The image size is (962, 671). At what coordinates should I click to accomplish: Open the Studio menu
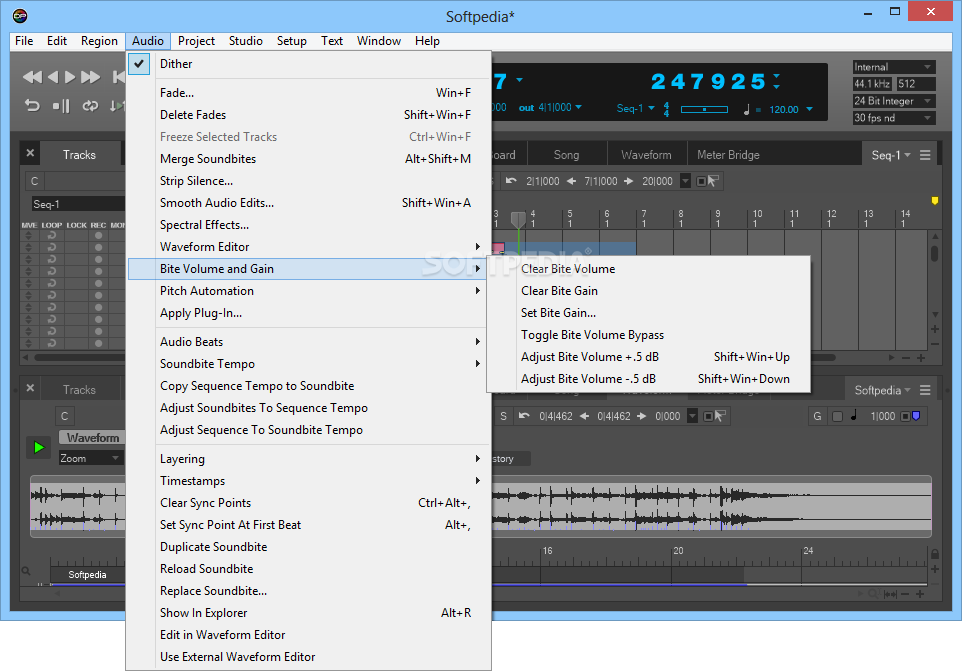(245, 40)
